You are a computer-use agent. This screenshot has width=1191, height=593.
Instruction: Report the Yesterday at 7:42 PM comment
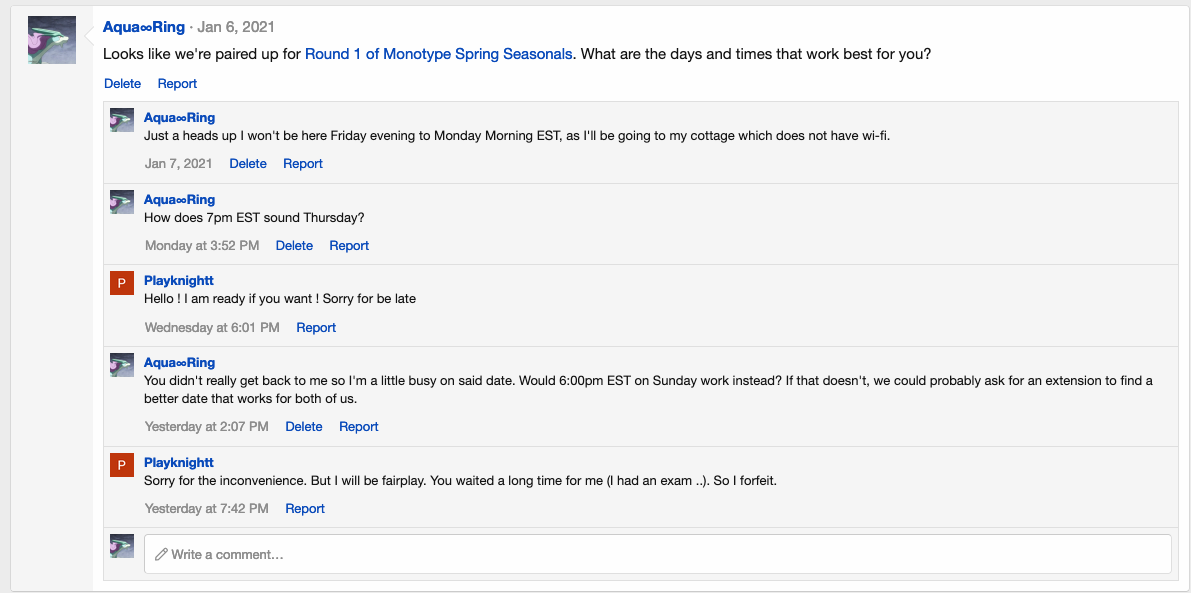point(305,509)
